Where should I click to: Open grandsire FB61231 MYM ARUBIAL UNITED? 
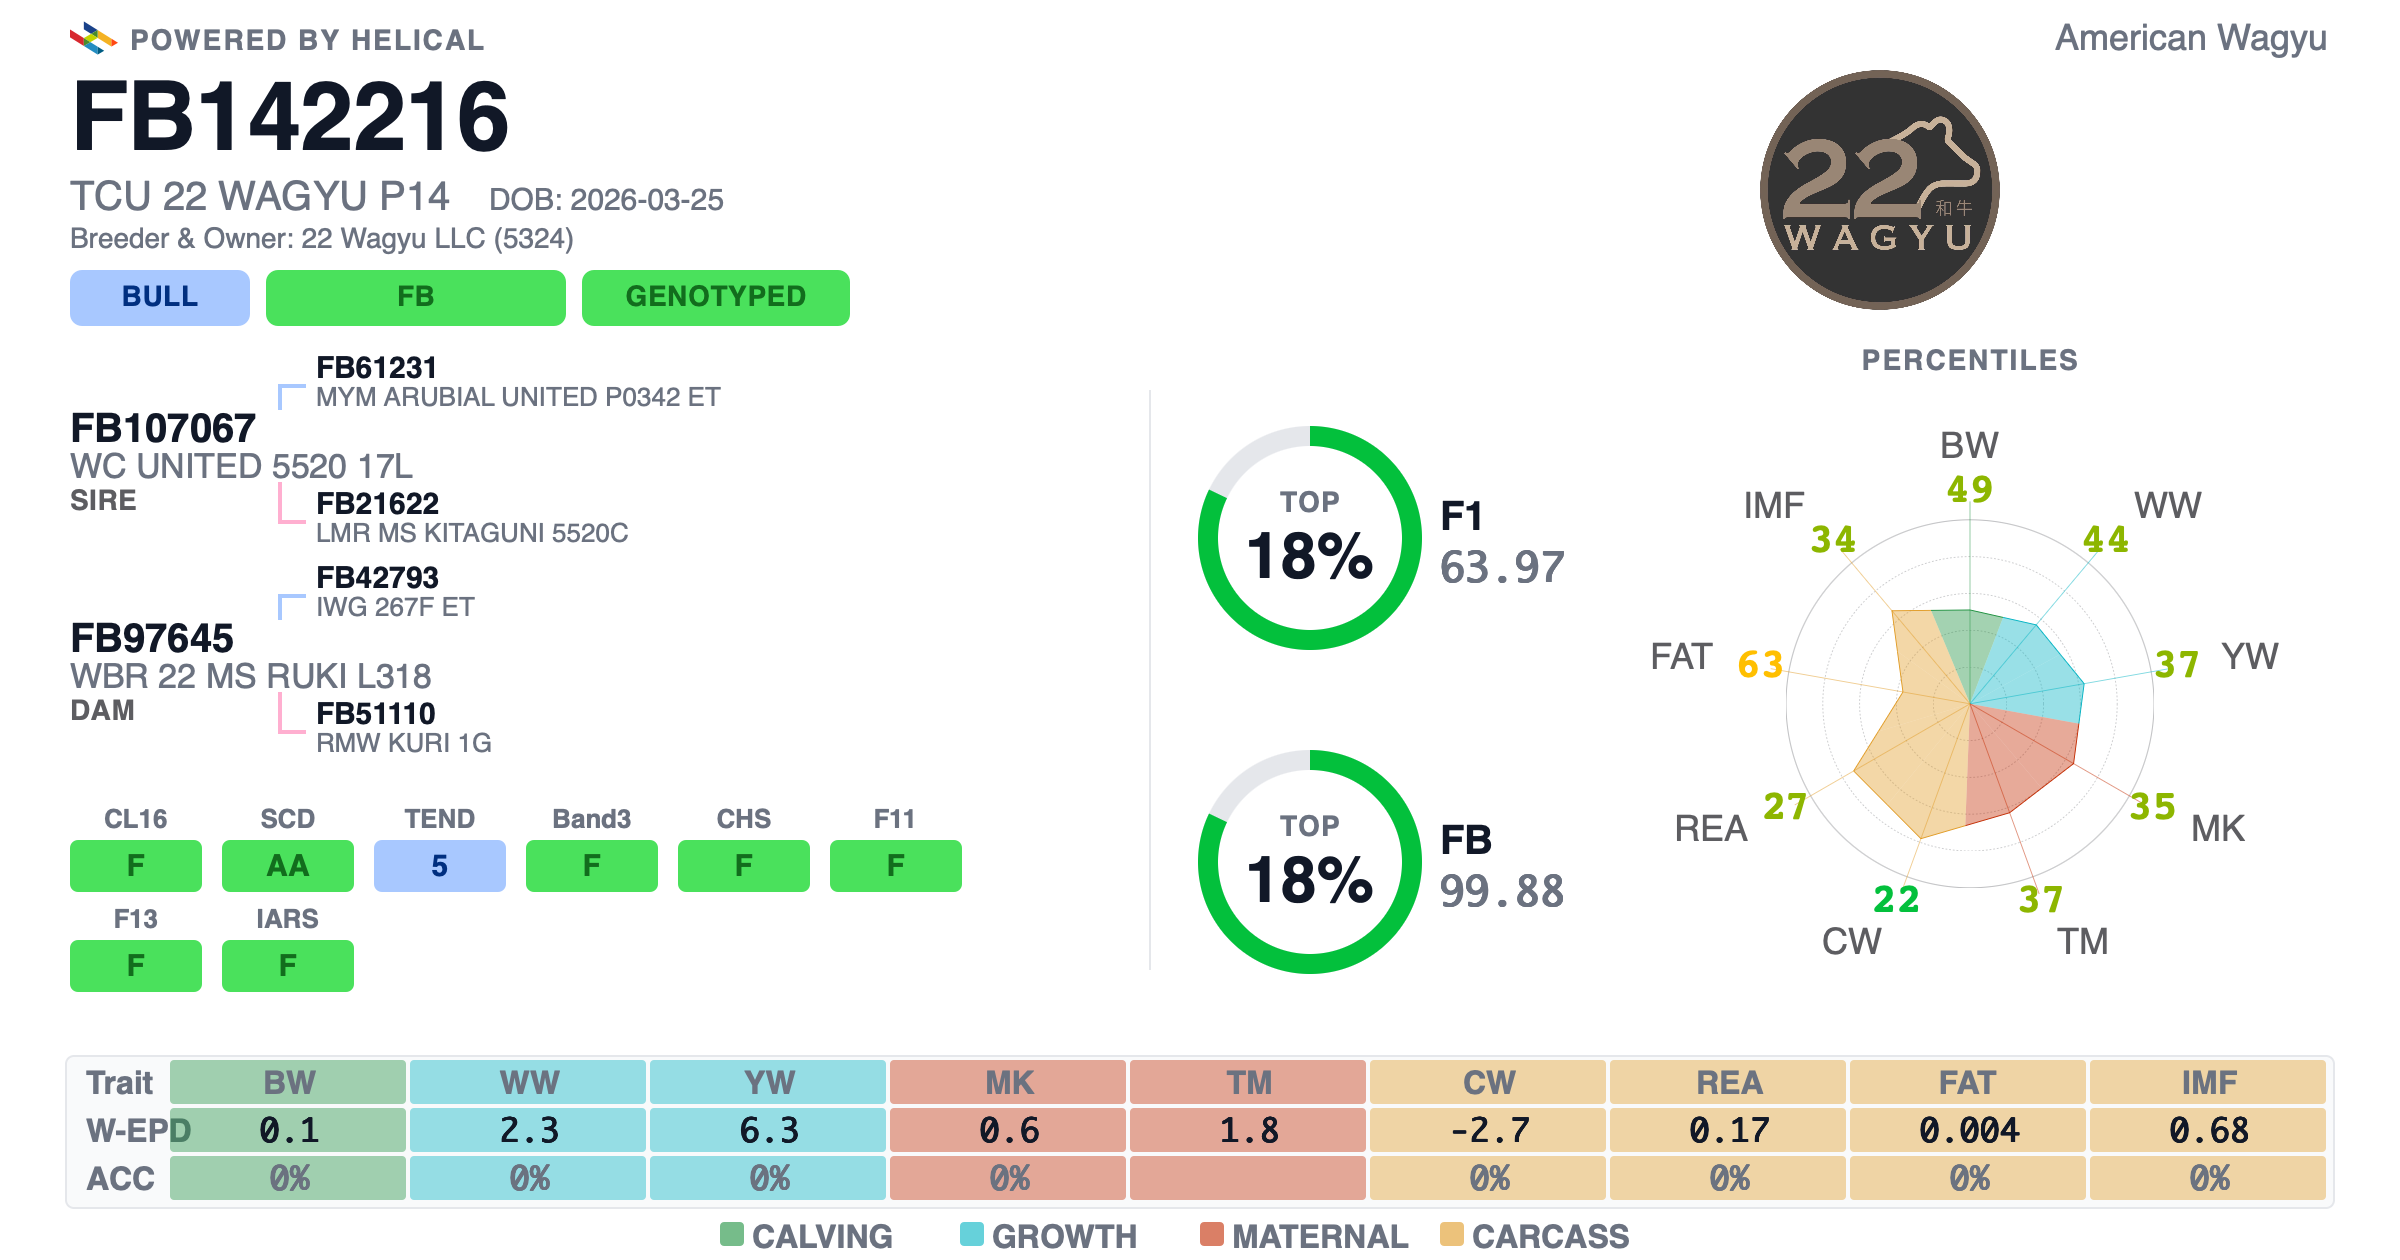[x=517, y=382]
